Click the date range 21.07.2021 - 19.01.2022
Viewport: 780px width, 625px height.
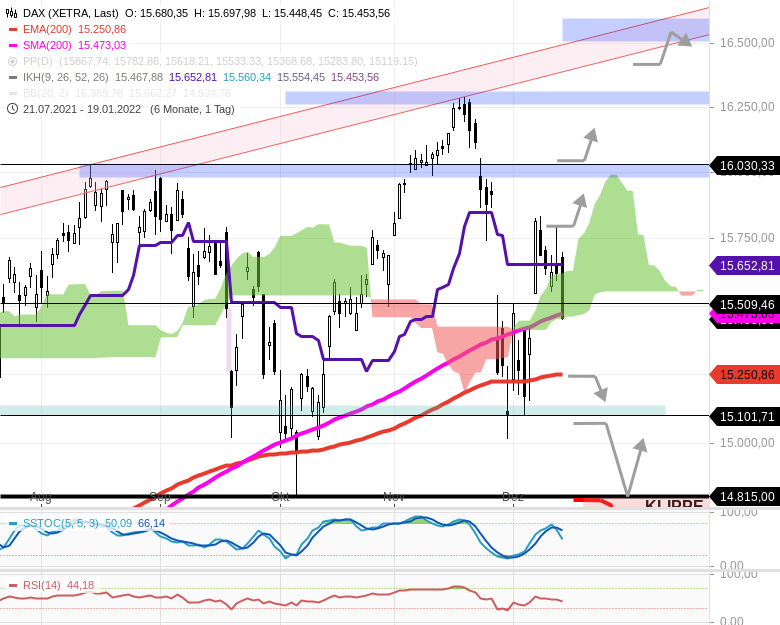(82, 109)
